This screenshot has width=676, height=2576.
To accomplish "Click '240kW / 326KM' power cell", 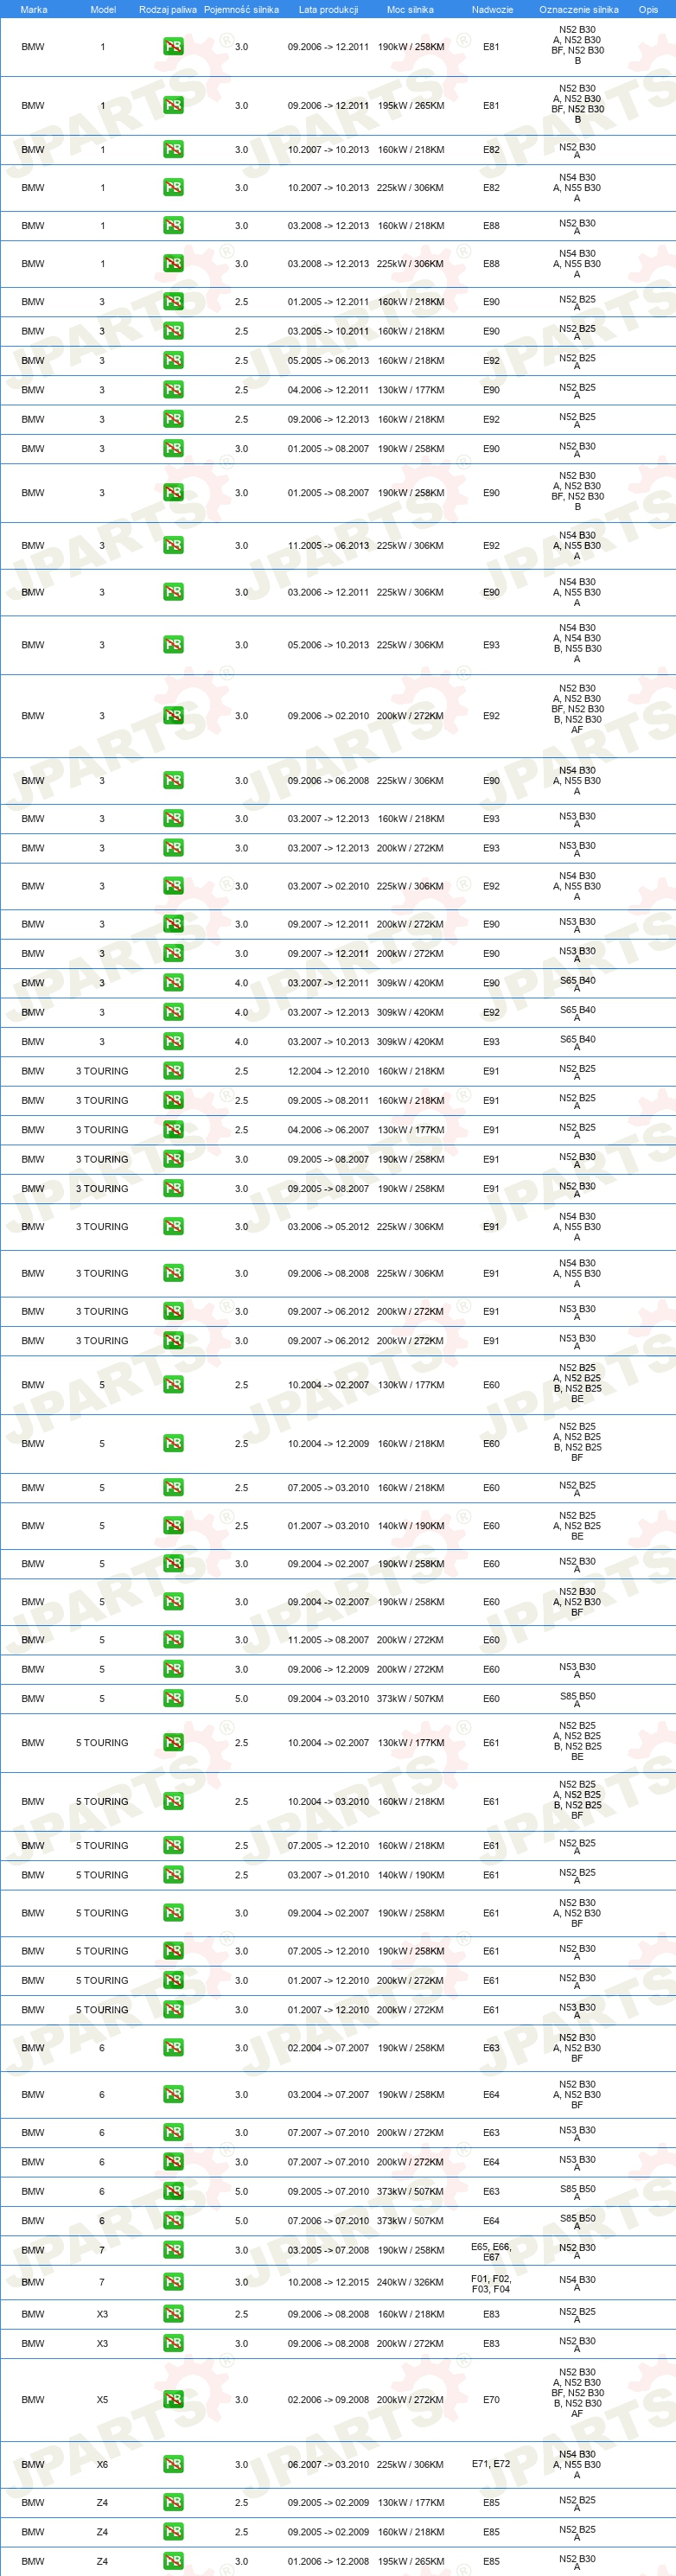I will click(x=410, y=2282).
